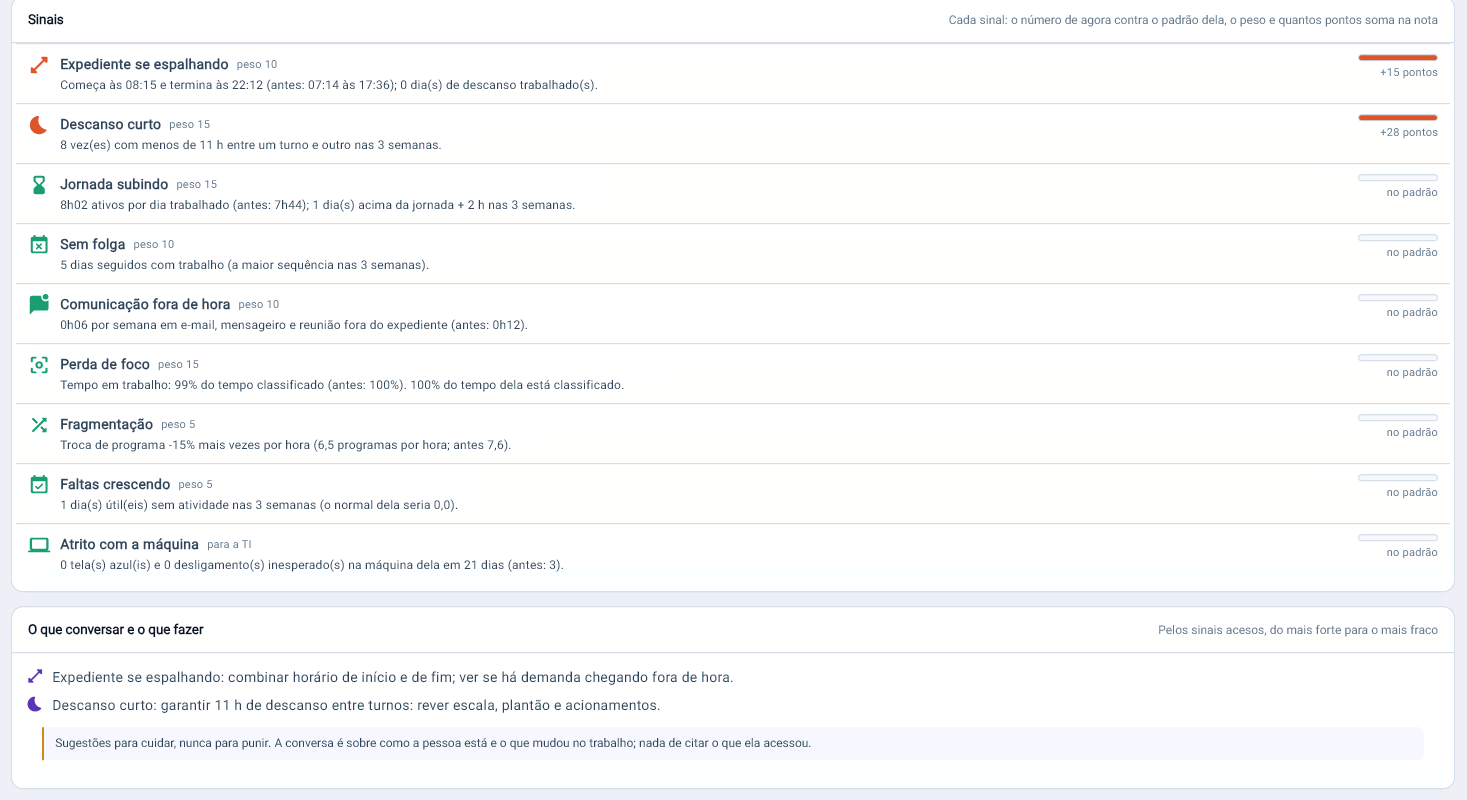Select the Jornada subindo signal title

(x=114, y=184)
